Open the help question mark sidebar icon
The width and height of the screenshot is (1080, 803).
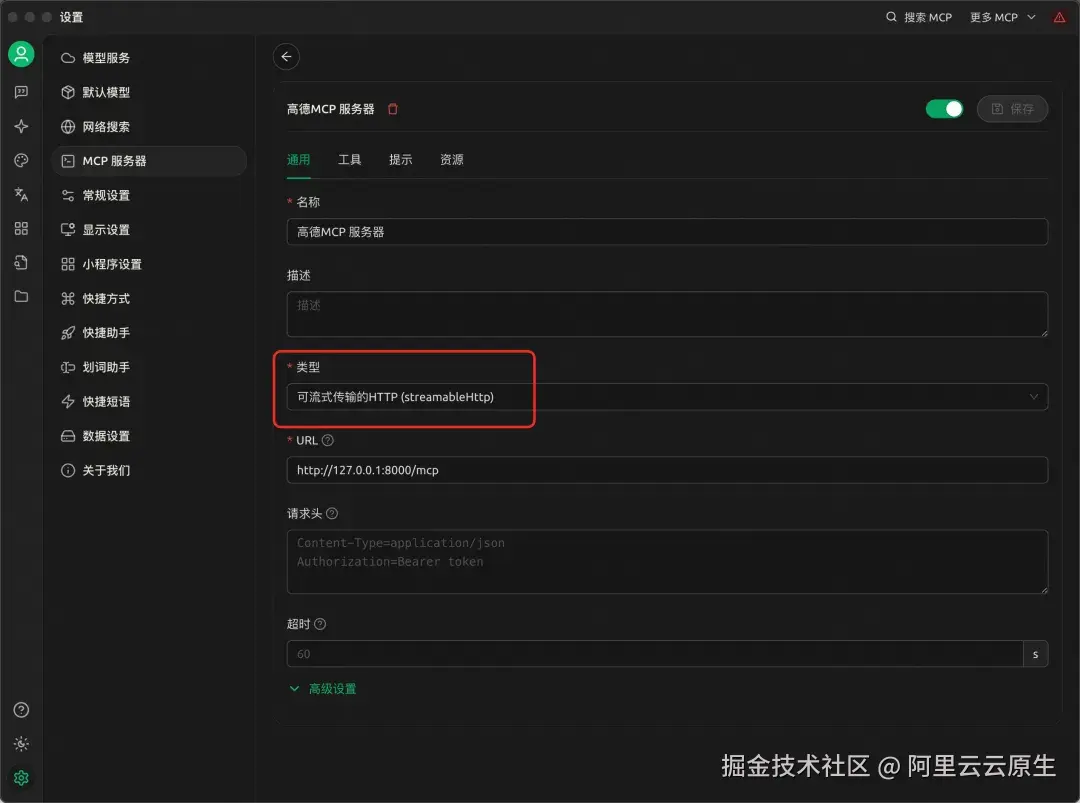click(21, 710)
